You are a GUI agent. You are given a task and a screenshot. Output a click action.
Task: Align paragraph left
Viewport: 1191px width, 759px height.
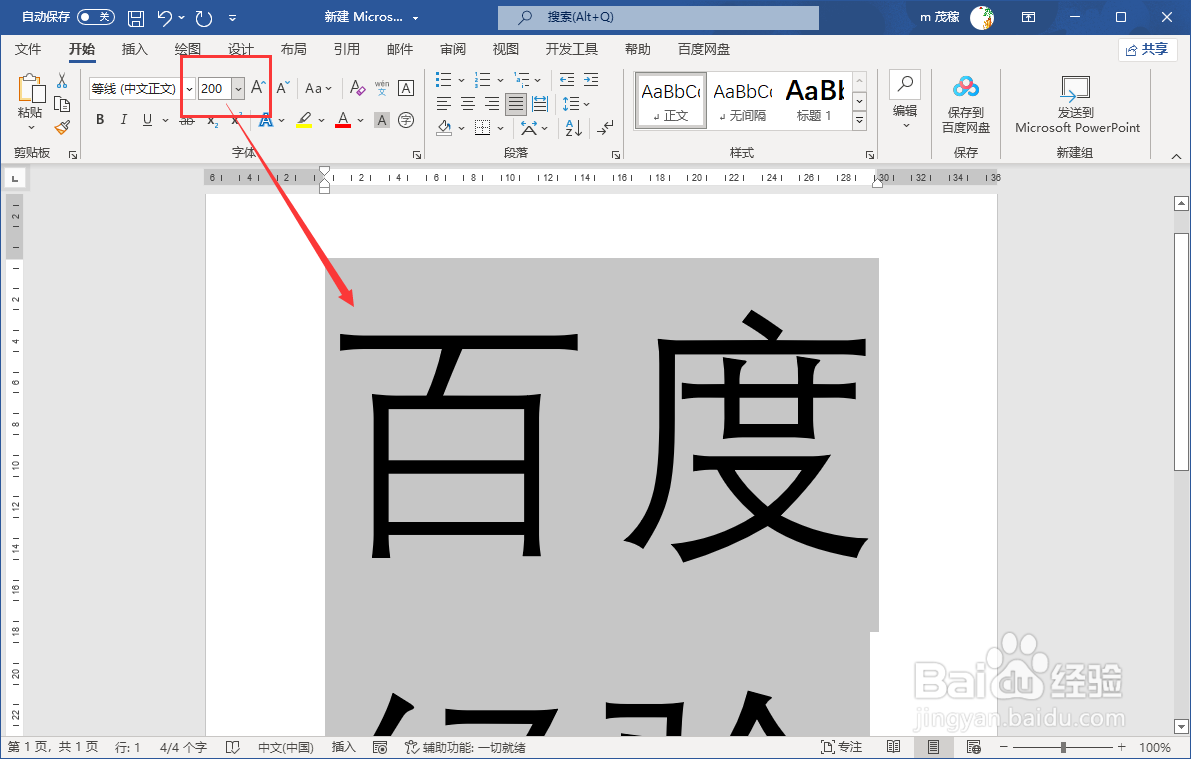point(444,104)
